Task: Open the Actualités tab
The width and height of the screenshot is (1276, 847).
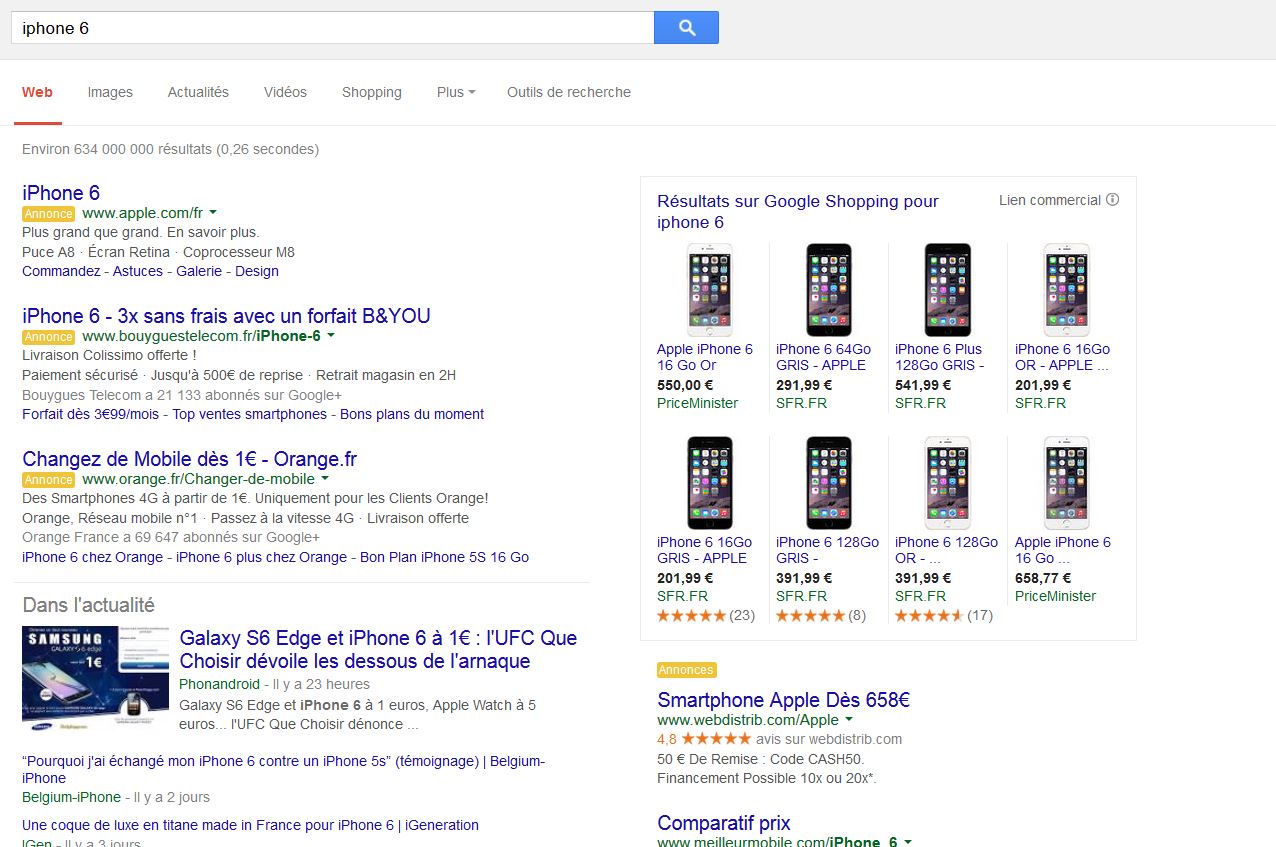Action: point(198,92)
